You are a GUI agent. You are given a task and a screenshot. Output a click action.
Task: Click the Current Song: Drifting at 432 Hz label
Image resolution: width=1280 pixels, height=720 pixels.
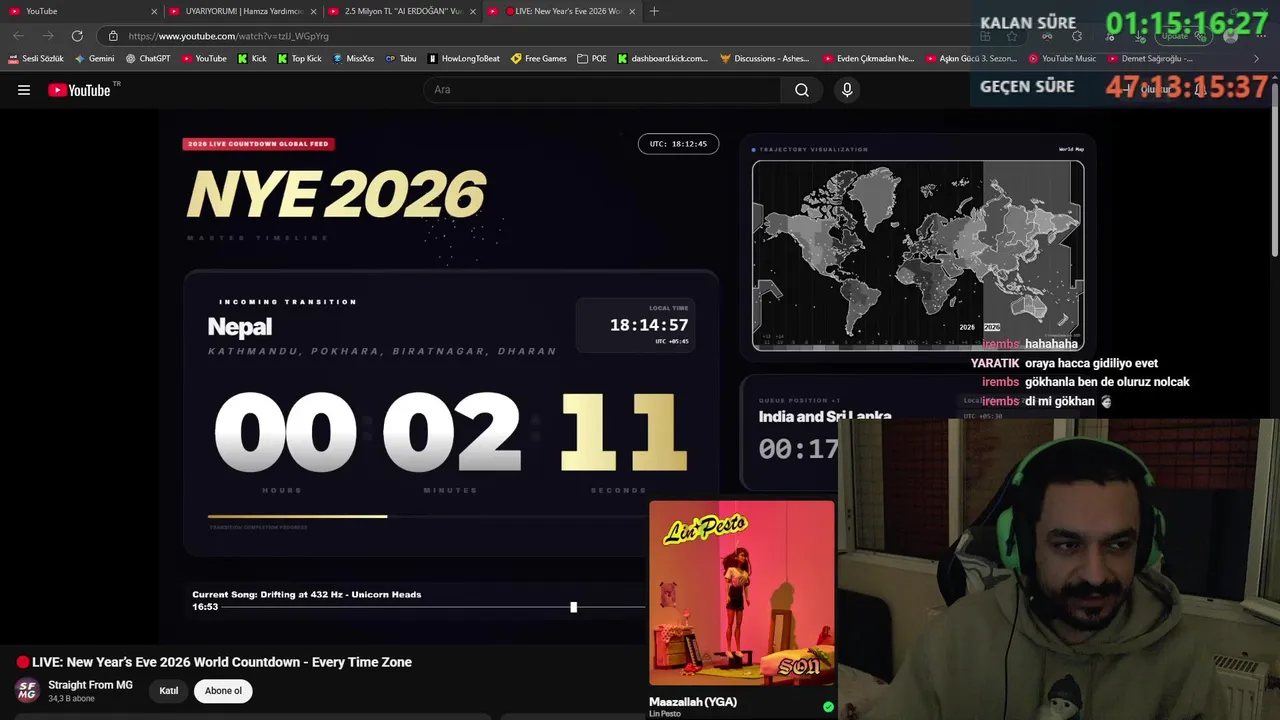click(307, 594)
